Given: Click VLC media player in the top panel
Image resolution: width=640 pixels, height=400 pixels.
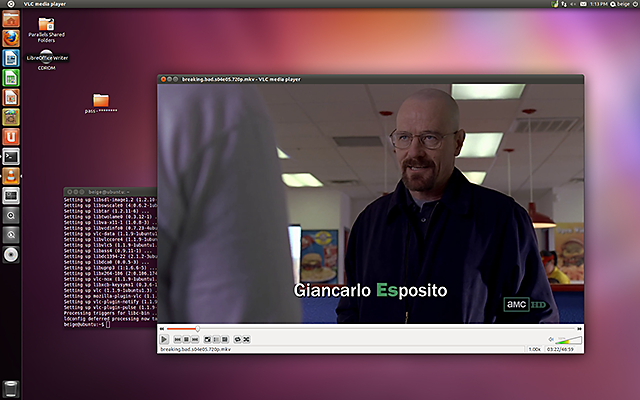Looking at the screenshot, I should point(44,4).
